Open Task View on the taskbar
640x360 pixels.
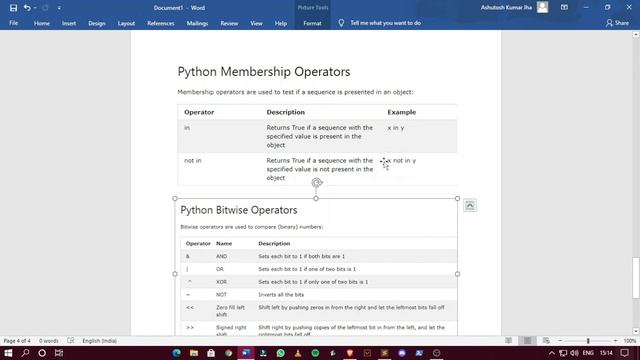click(59, 353)
